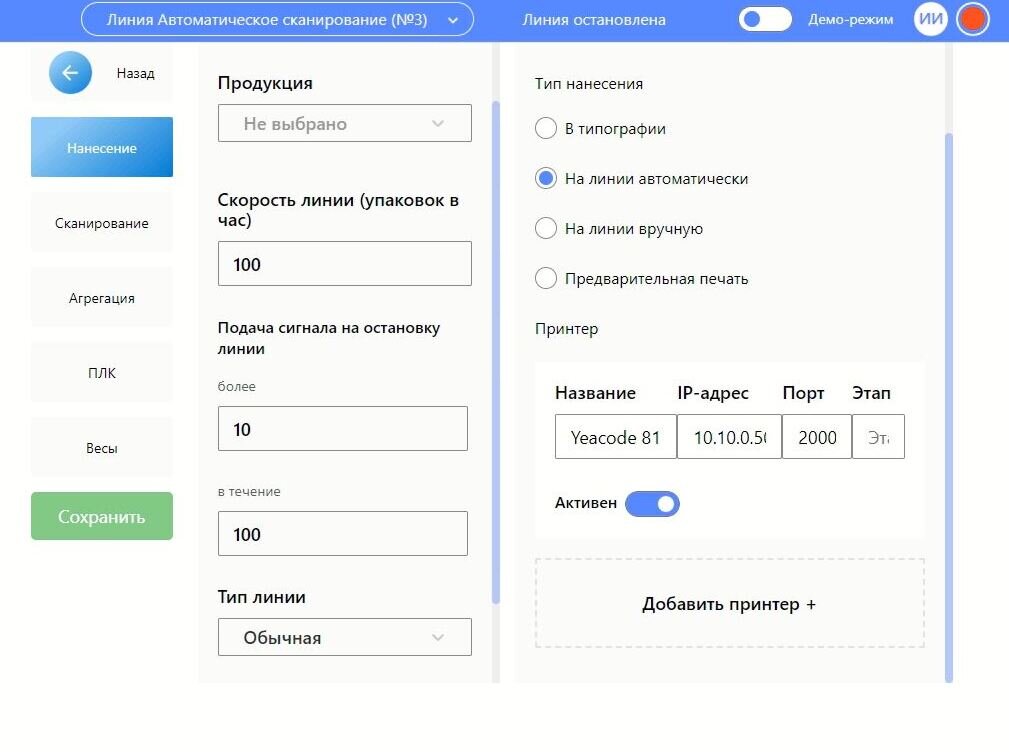Focus the Скорость линии input field

(344, 264)
